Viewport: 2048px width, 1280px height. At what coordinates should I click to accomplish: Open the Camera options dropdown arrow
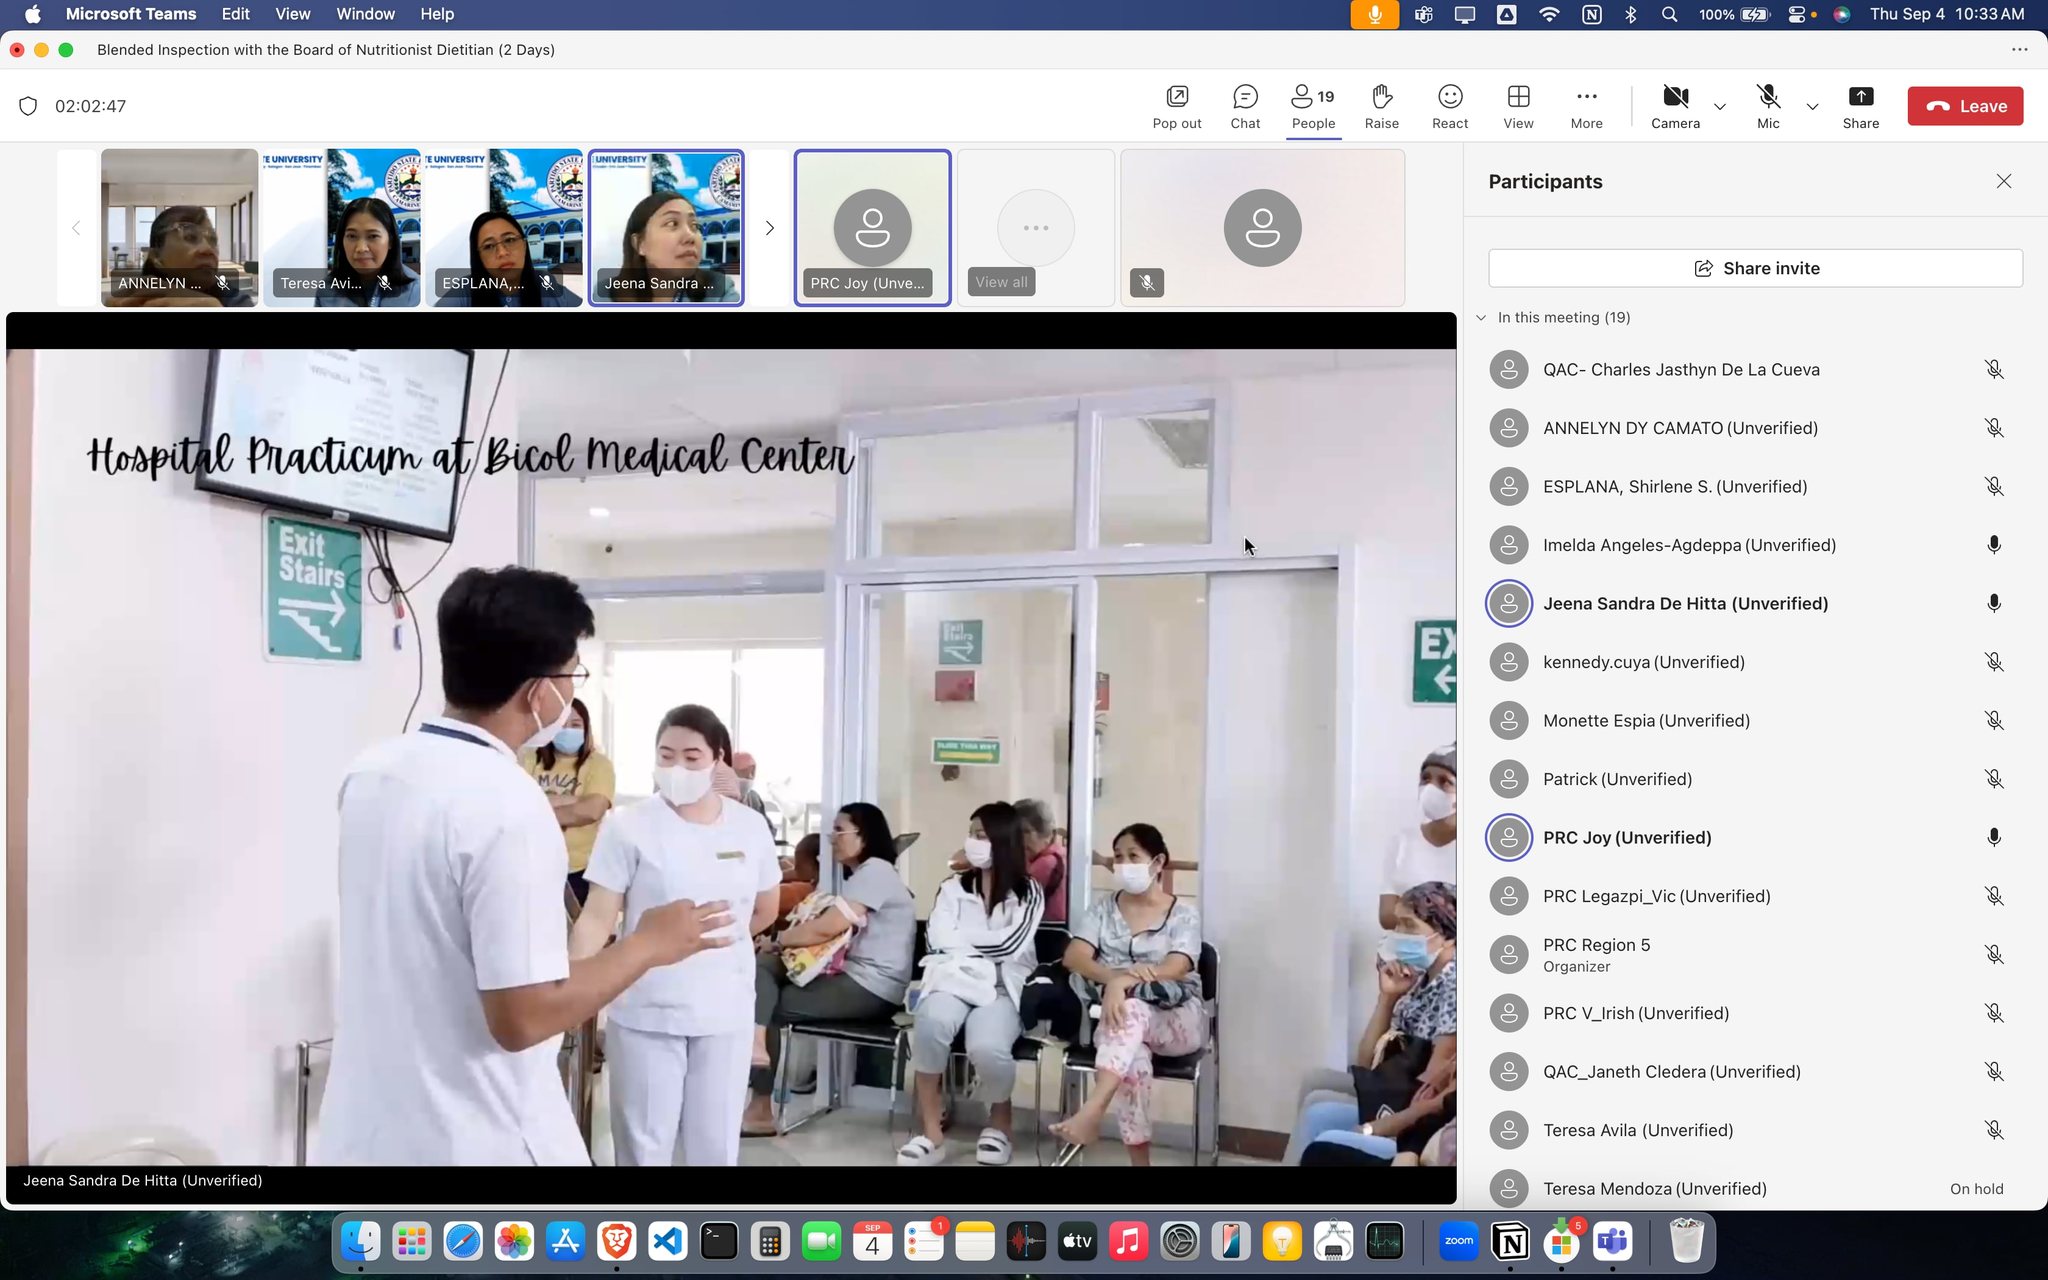coord(1720,106)
